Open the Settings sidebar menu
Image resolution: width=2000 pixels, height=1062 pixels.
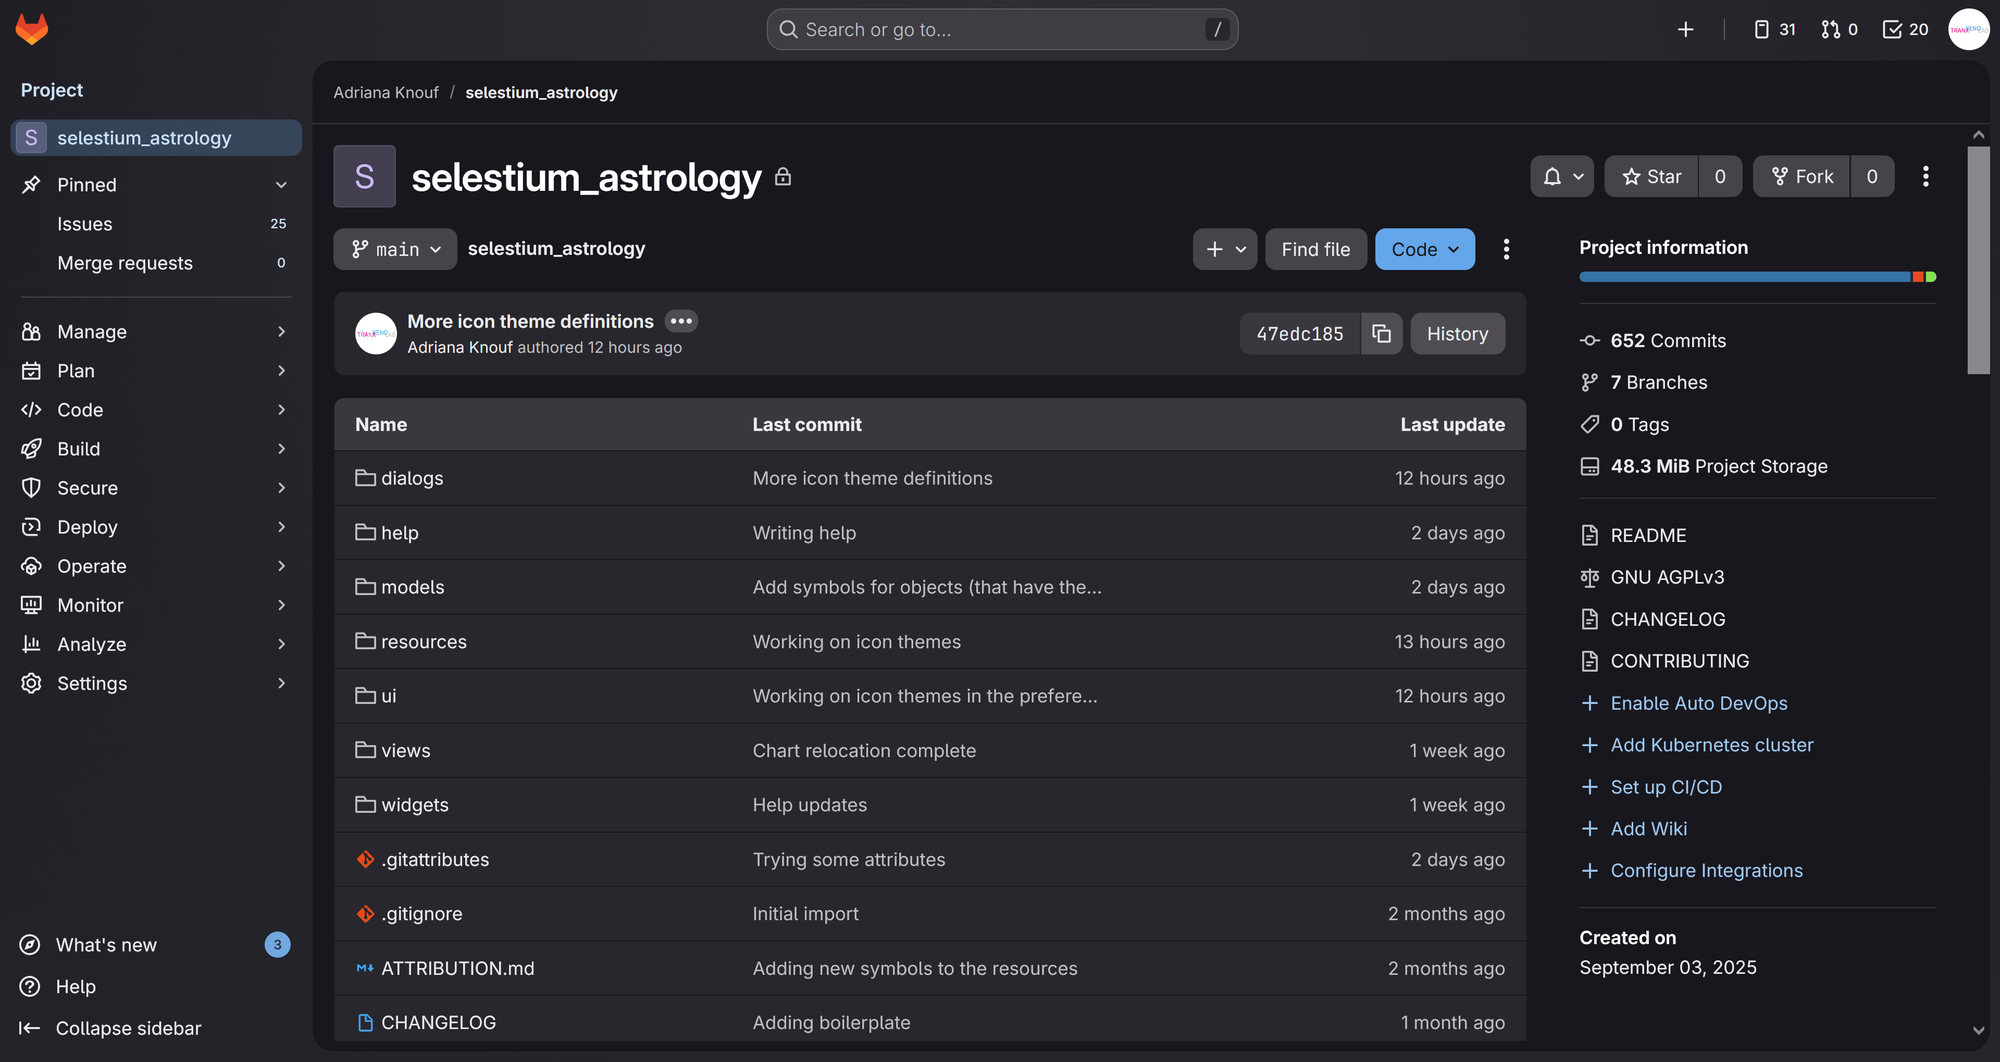(155, 683)
